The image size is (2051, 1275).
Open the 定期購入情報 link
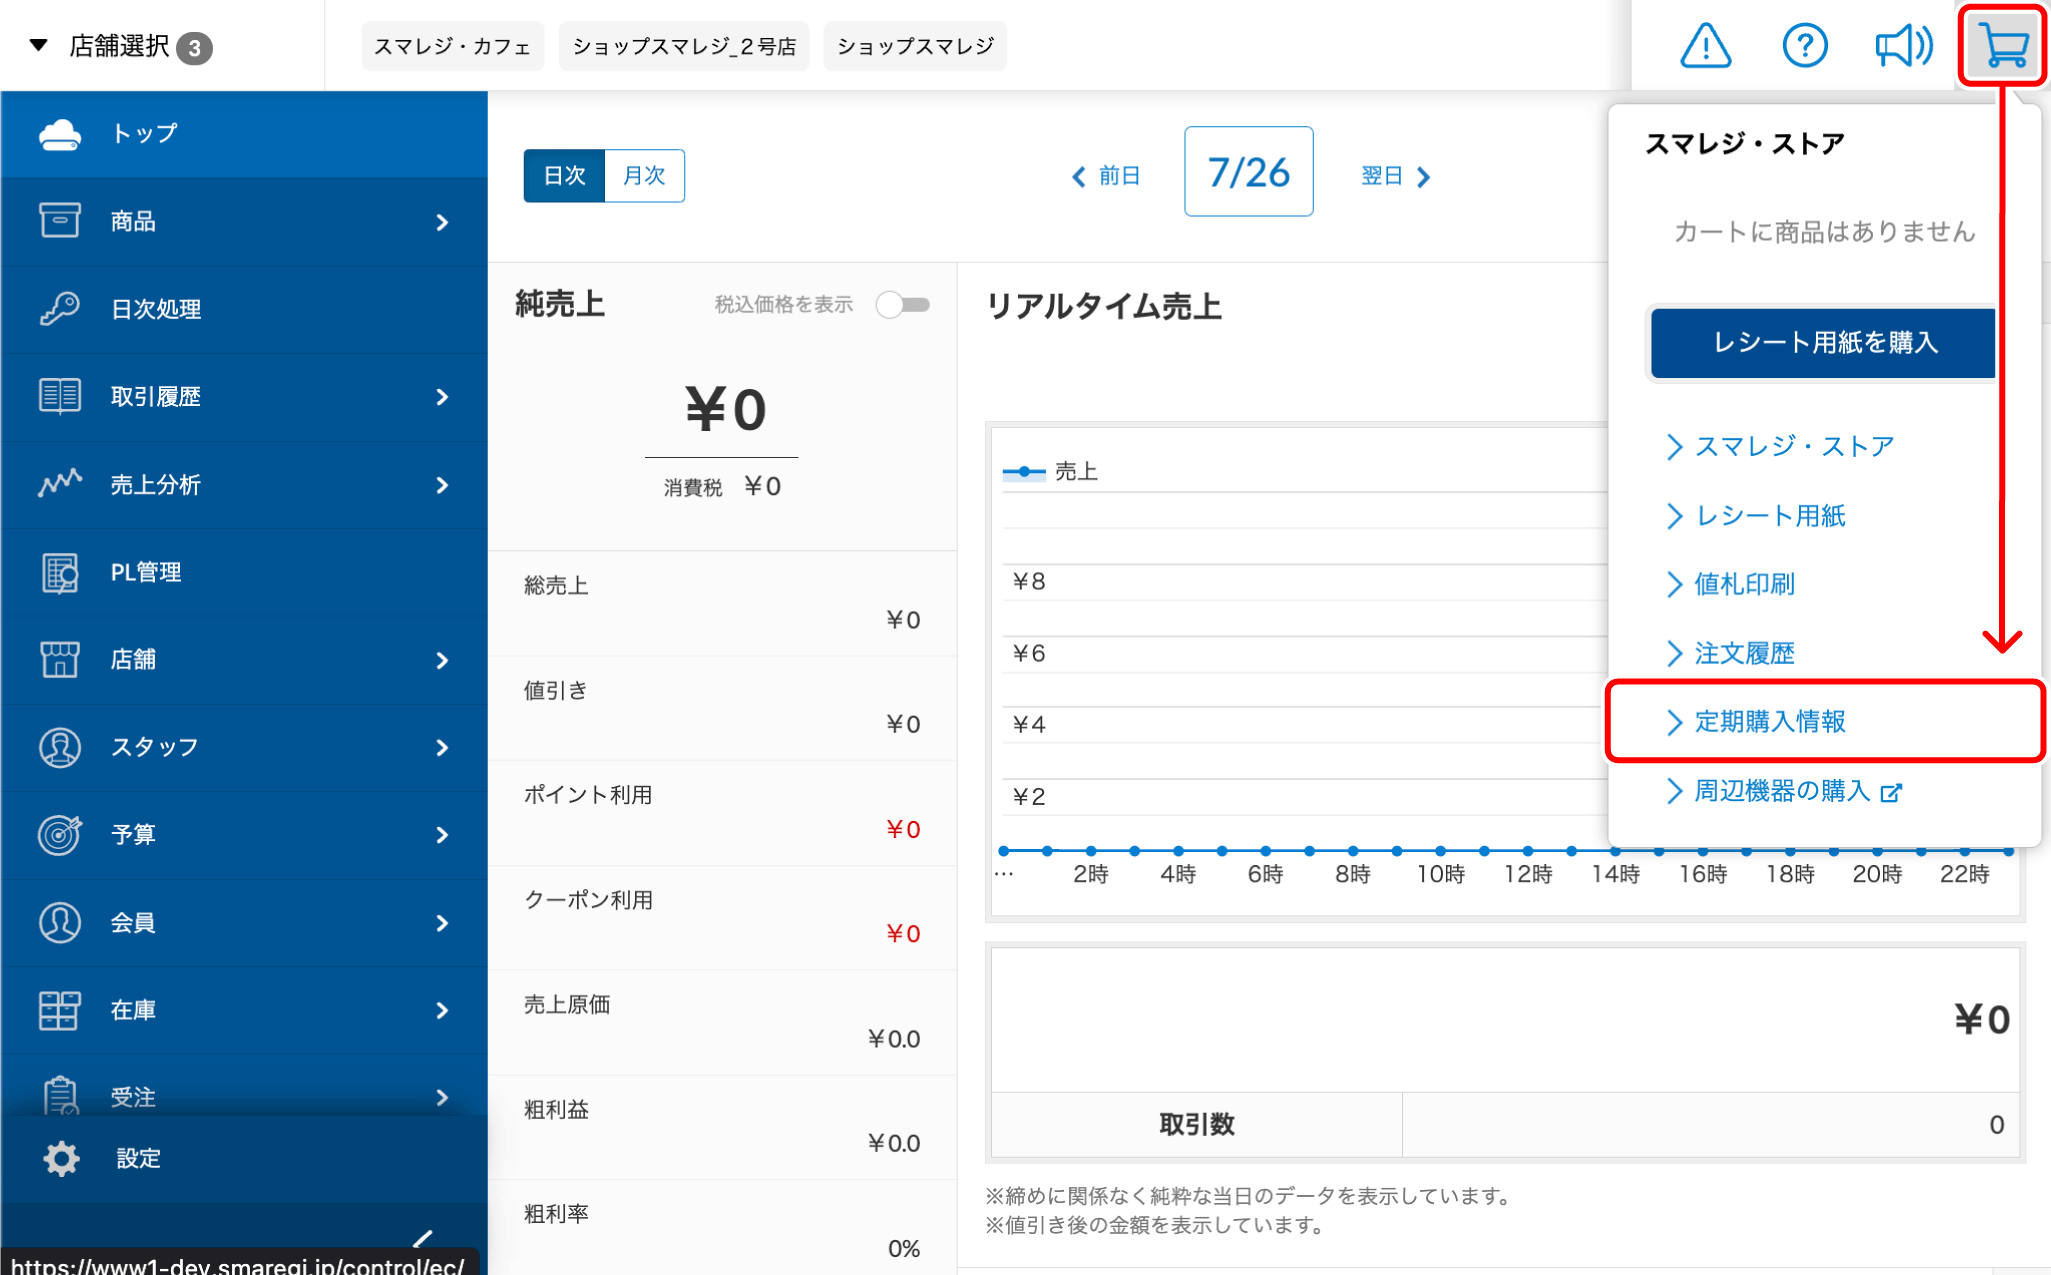coord(1756,721)
